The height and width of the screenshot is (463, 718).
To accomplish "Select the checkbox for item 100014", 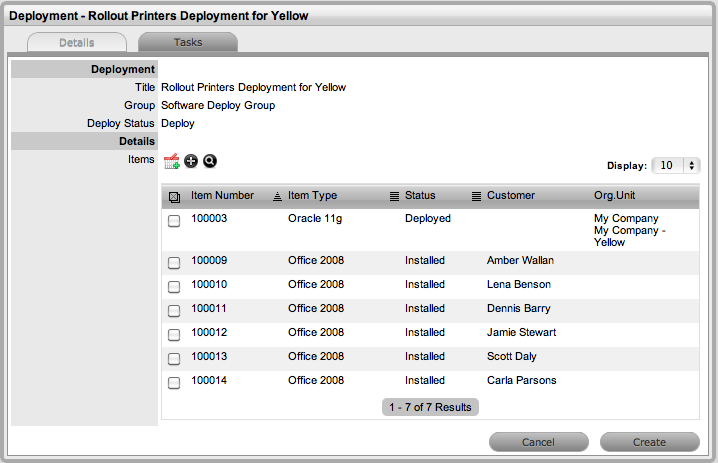I will point(174,382).
